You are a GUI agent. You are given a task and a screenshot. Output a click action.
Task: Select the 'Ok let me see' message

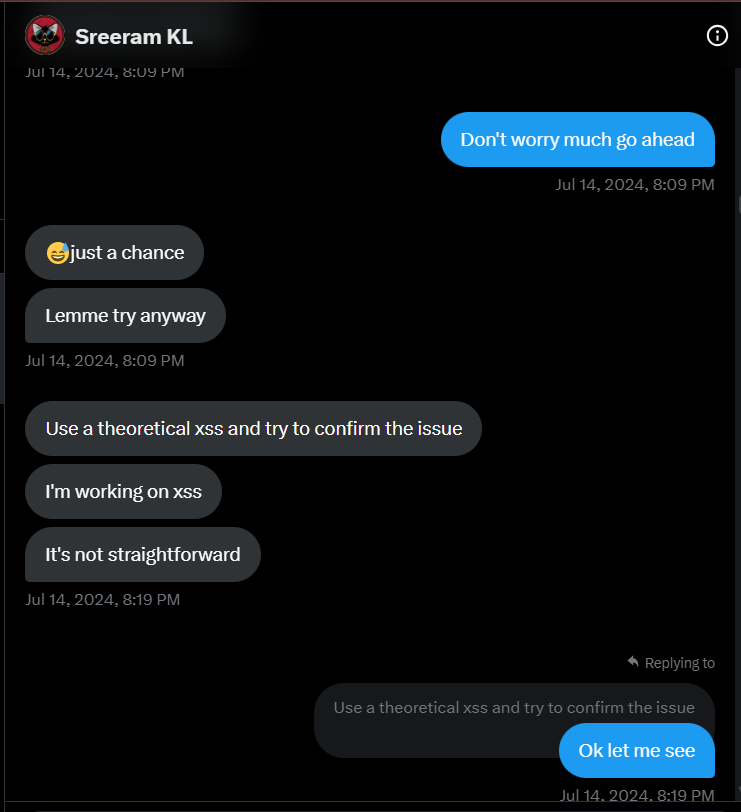(636, 750)
